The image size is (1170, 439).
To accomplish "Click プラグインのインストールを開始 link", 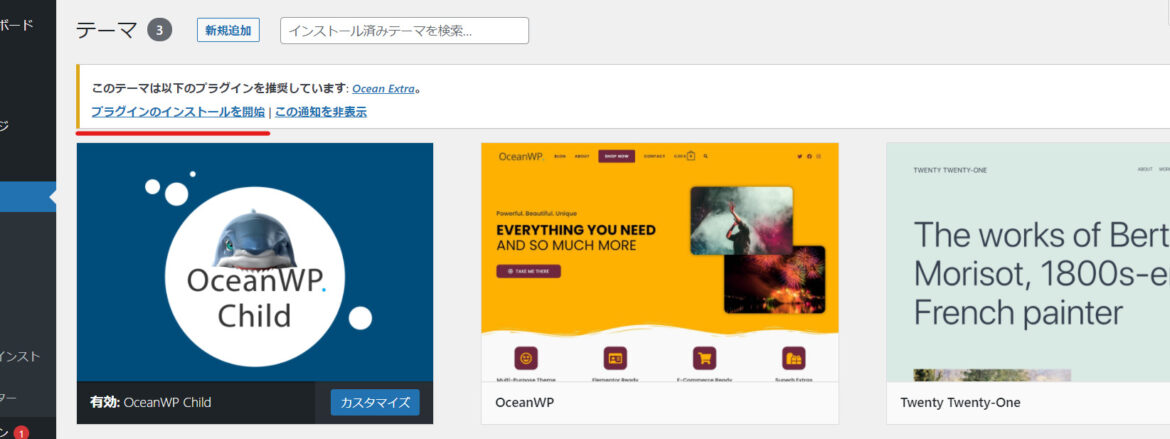I will (178, 112).
